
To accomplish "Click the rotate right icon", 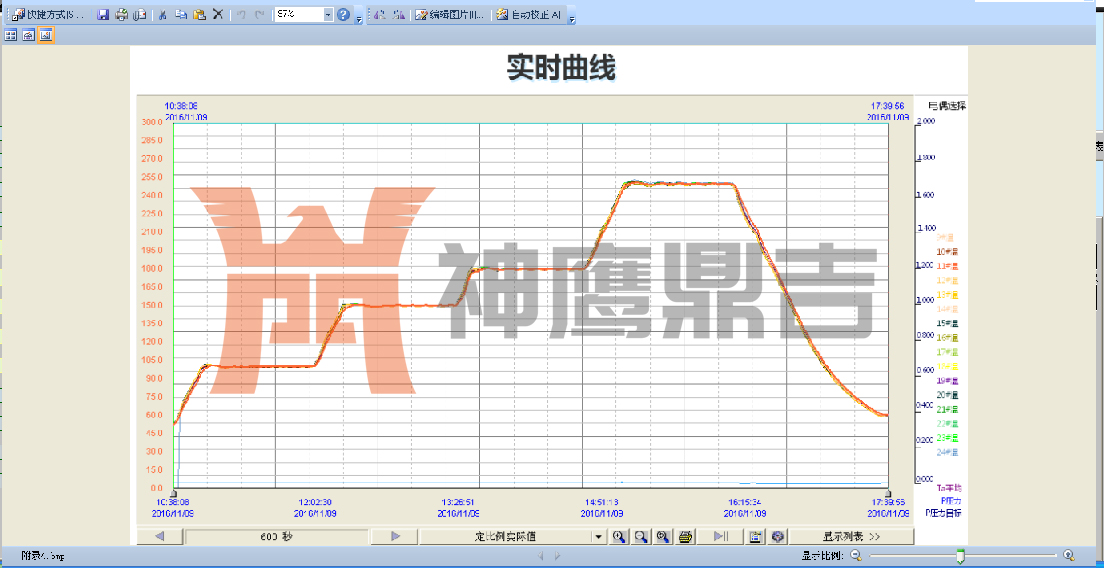I will click(399, 14).
